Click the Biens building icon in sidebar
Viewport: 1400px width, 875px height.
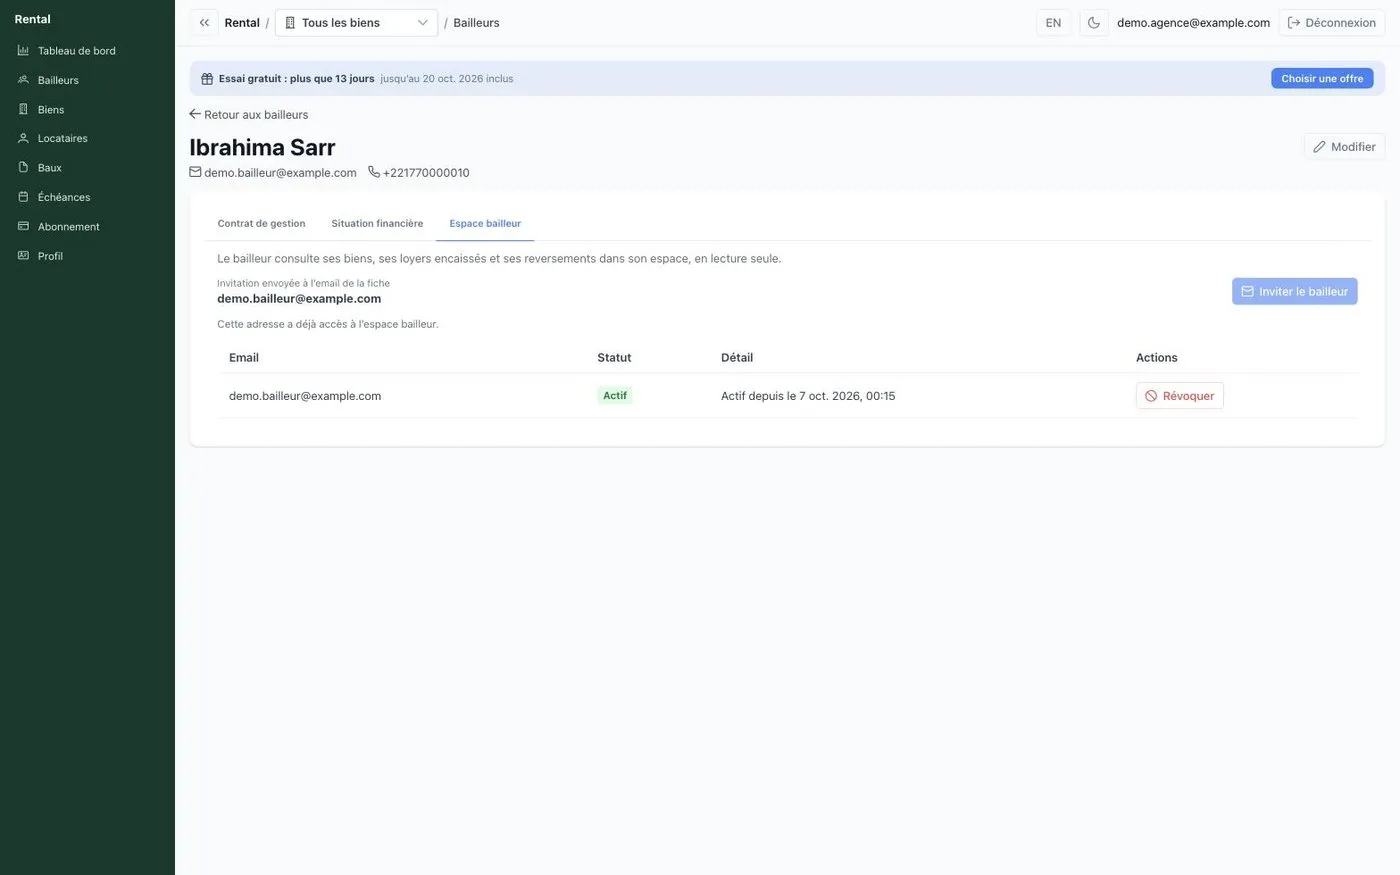[23, 109]
